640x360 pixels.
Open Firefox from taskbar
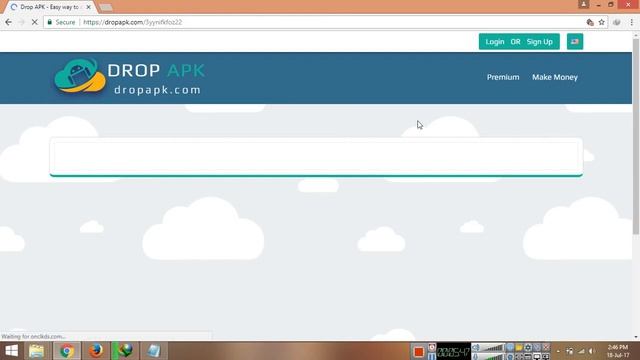(96, 351)
